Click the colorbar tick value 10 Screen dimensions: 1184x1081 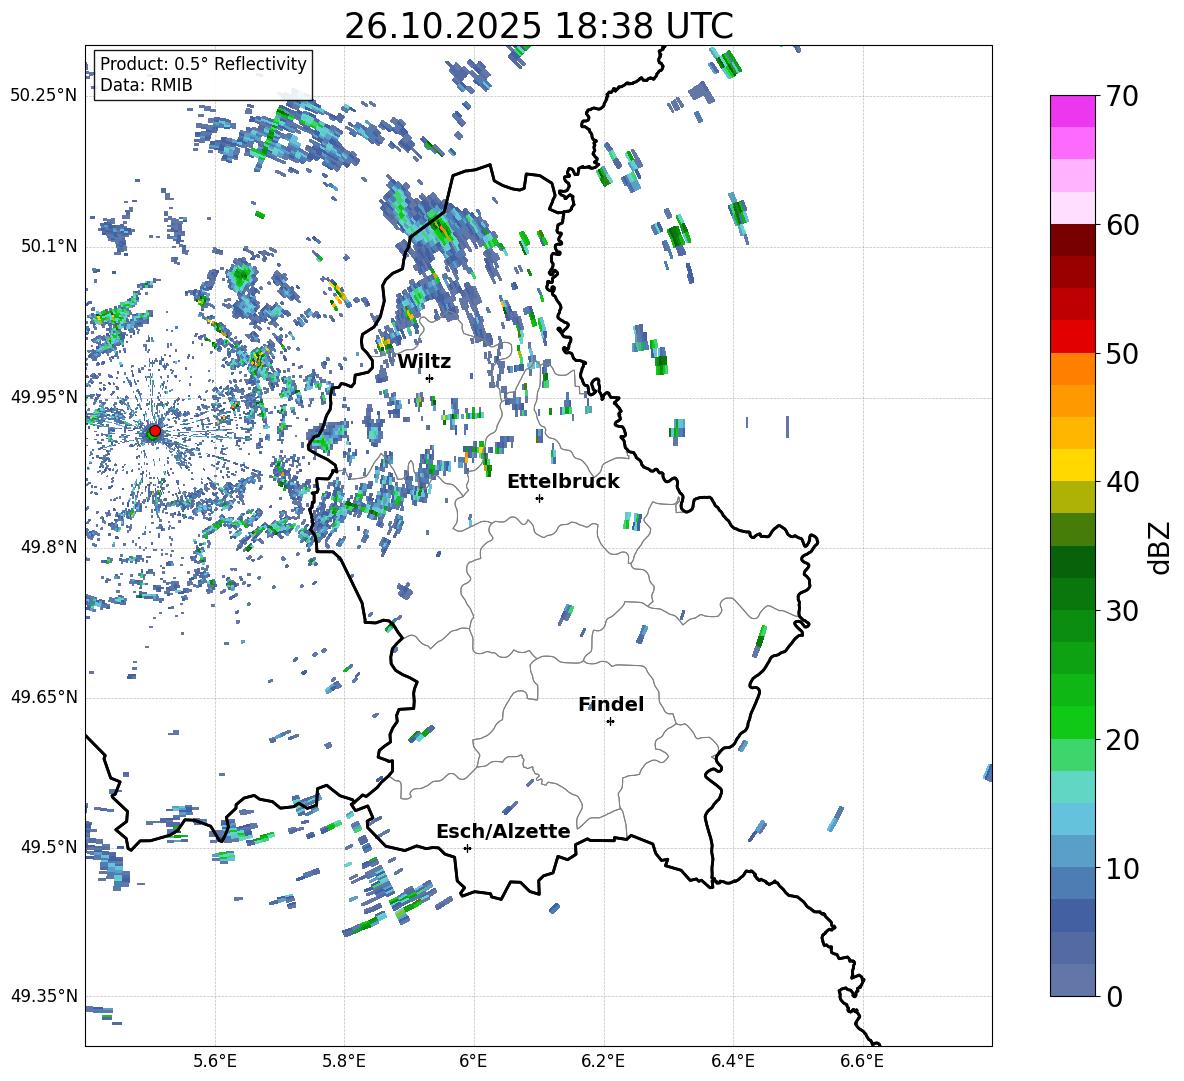pyautogui.click(x=1122, y=869)
